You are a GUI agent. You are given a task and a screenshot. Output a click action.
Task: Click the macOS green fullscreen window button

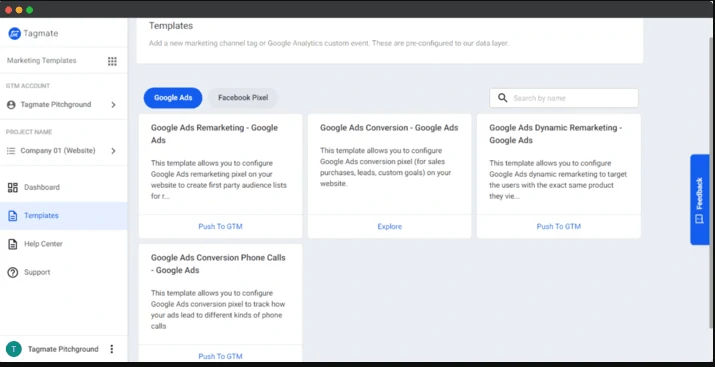(30, 10)
